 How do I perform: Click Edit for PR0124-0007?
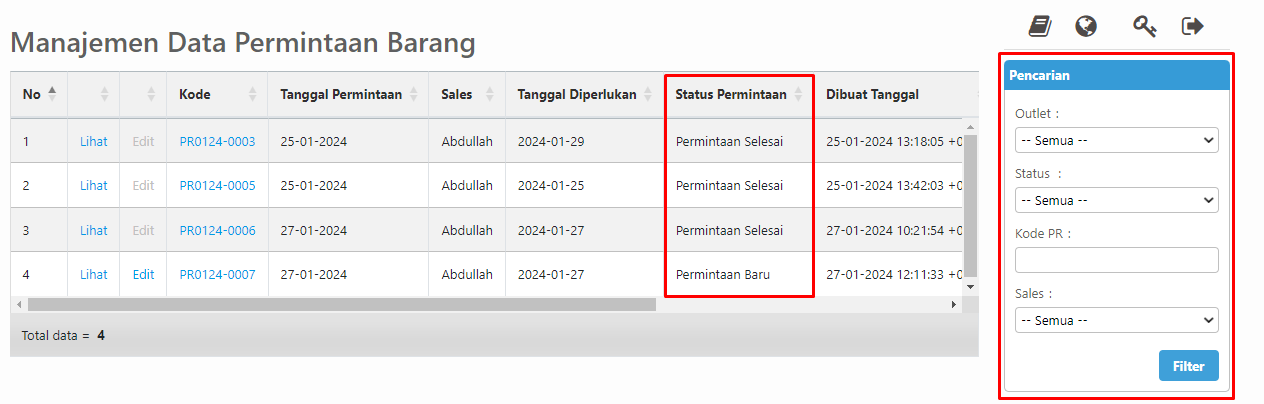[x=143, y=274]
